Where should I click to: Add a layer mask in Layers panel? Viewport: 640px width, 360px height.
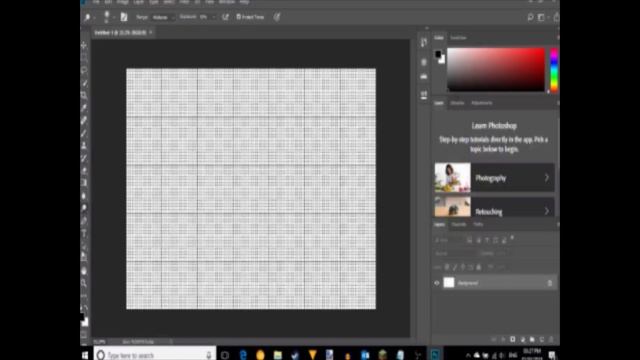coord(513,339)
